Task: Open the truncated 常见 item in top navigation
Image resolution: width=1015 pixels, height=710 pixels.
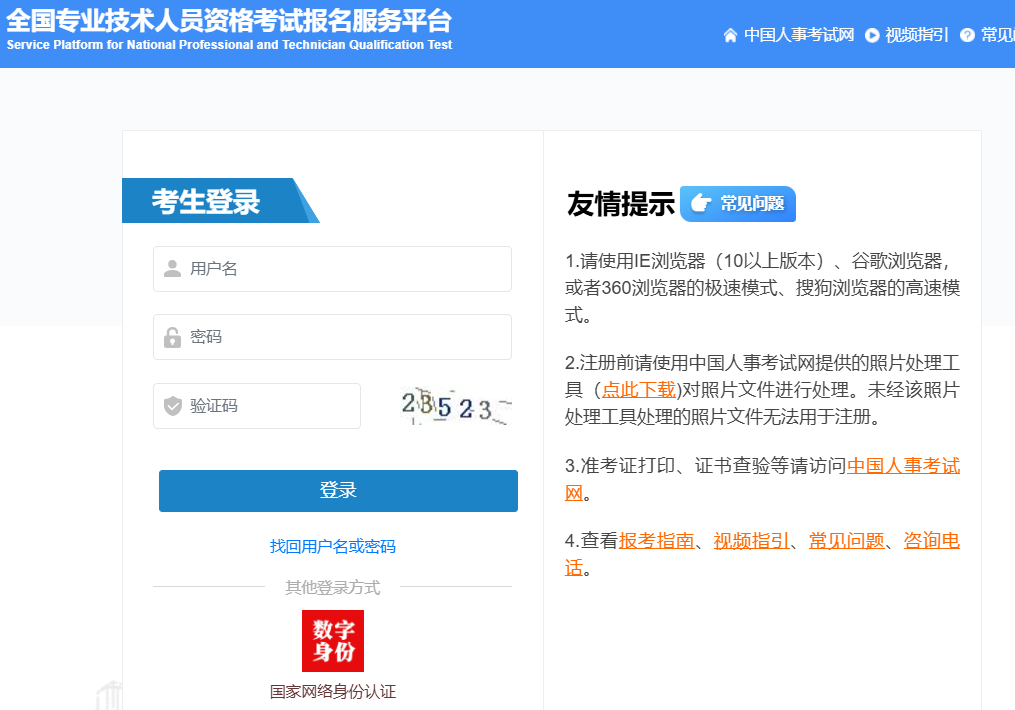Action: (x=998, y=35)
